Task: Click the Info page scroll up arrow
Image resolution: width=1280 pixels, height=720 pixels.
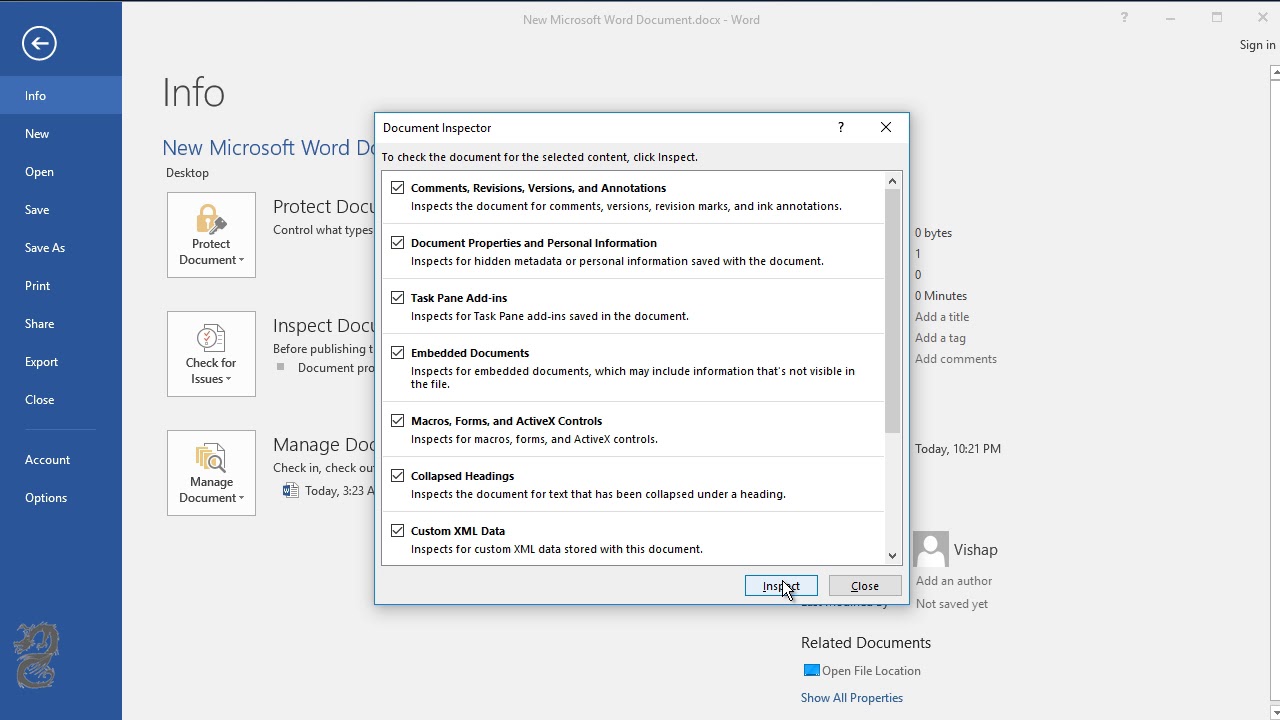Action: [x=1274, y=72]
